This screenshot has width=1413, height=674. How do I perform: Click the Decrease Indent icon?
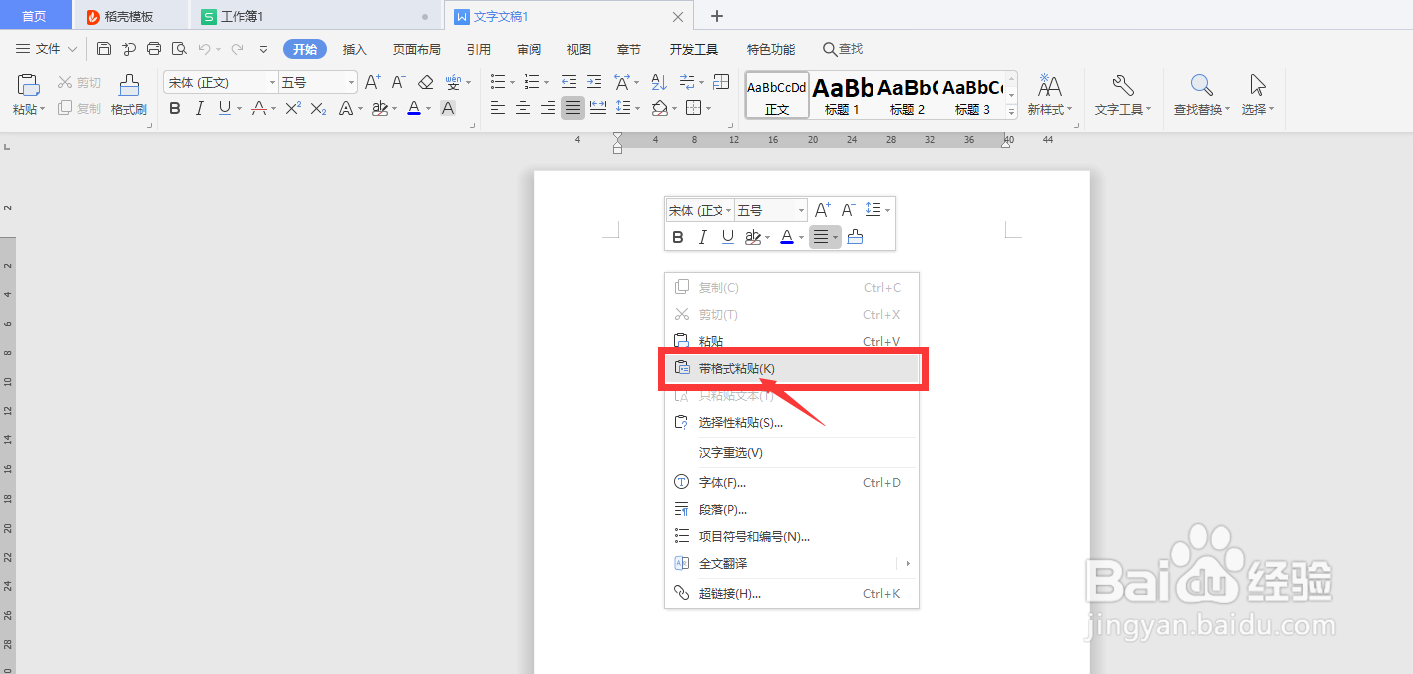point(568,81)
